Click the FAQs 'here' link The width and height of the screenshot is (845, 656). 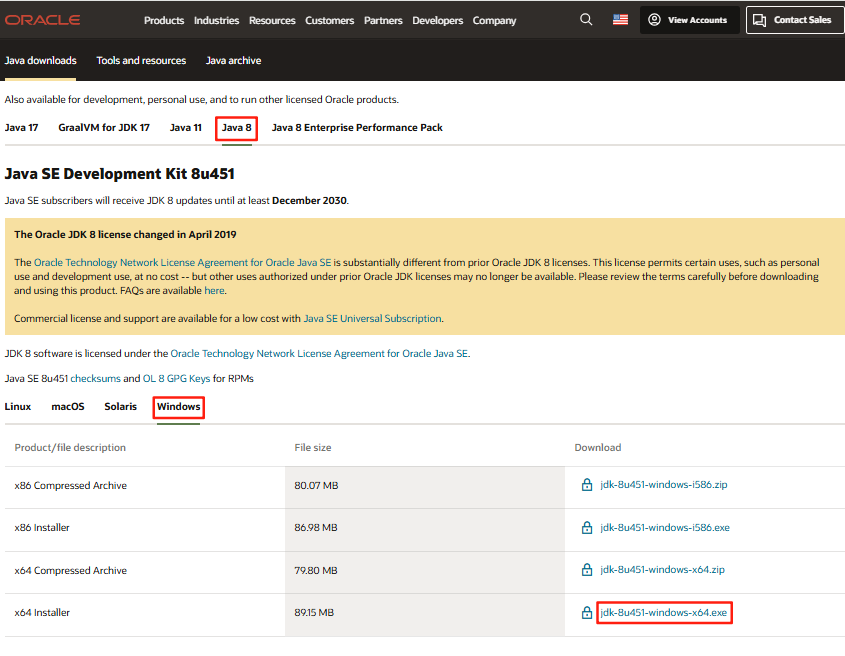pyautogui.click(x=214, y=291)
